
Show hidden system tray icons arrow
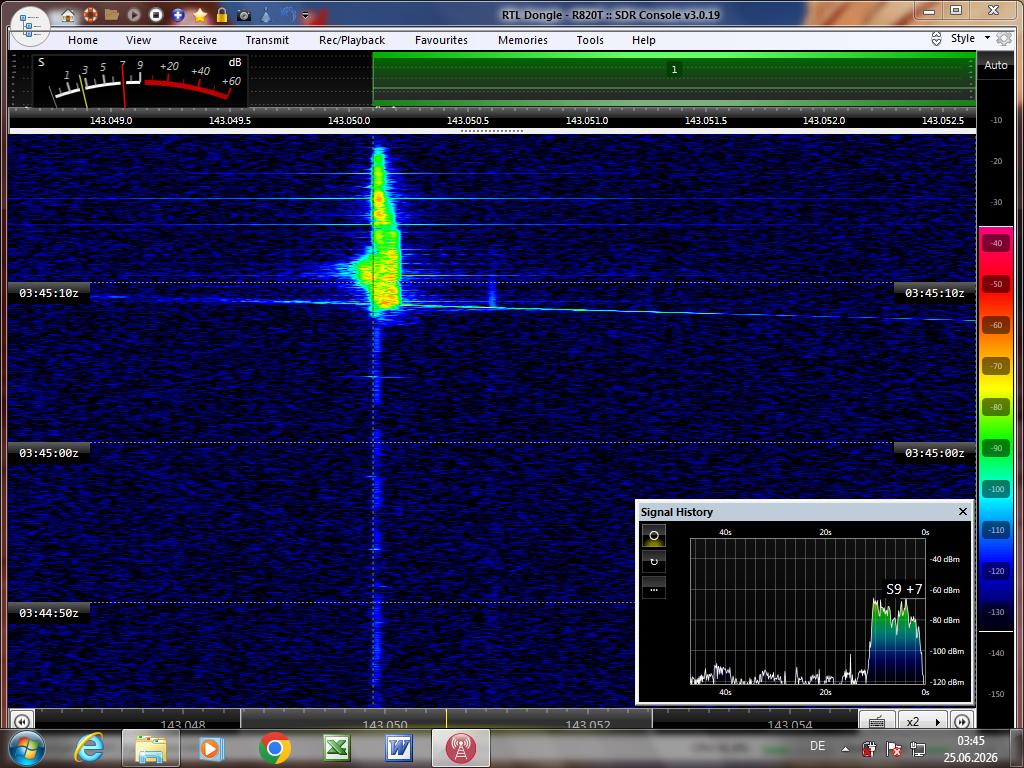(x=845, y=748)
